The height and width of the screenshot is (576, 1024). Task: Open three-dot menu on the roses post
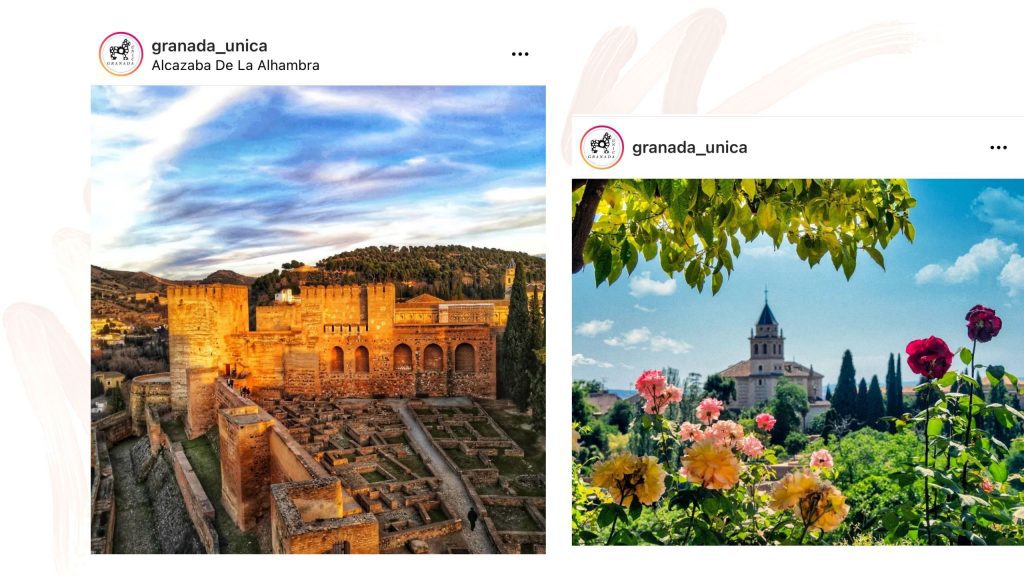click(998, 148)
